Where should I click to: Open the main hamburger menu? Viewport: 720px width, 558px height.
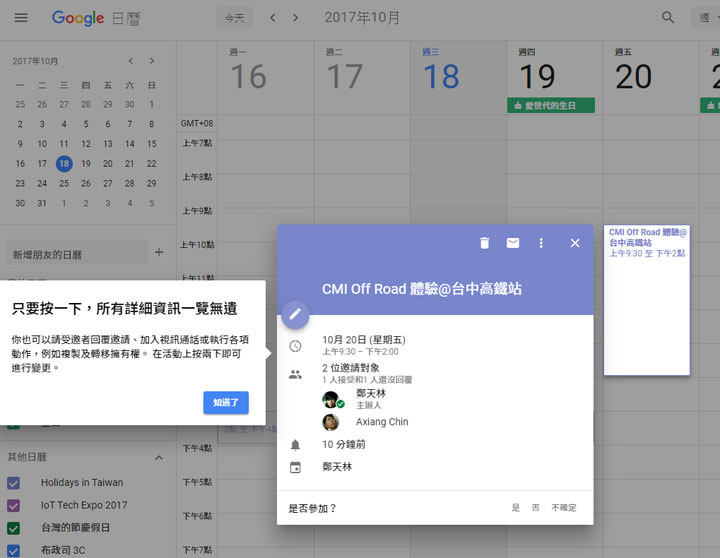point(21,17)
